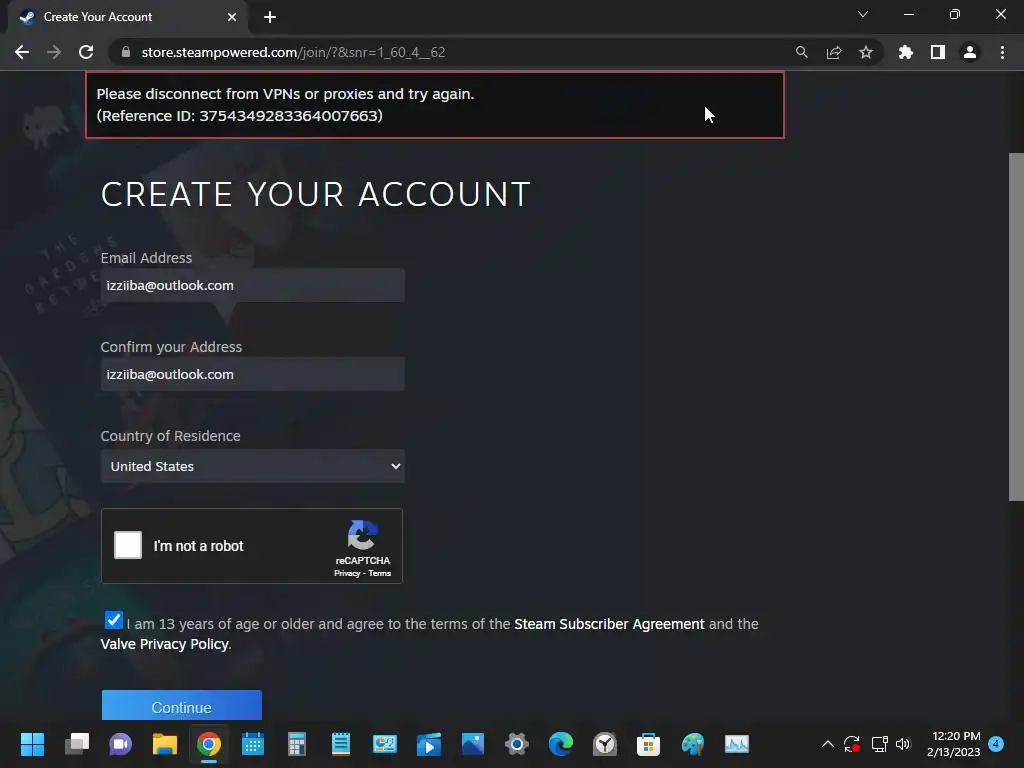This screenshot has width=1024, height=768.
Task: Open the reCAPTCHA Privacy link
Action: coord(347,573)
